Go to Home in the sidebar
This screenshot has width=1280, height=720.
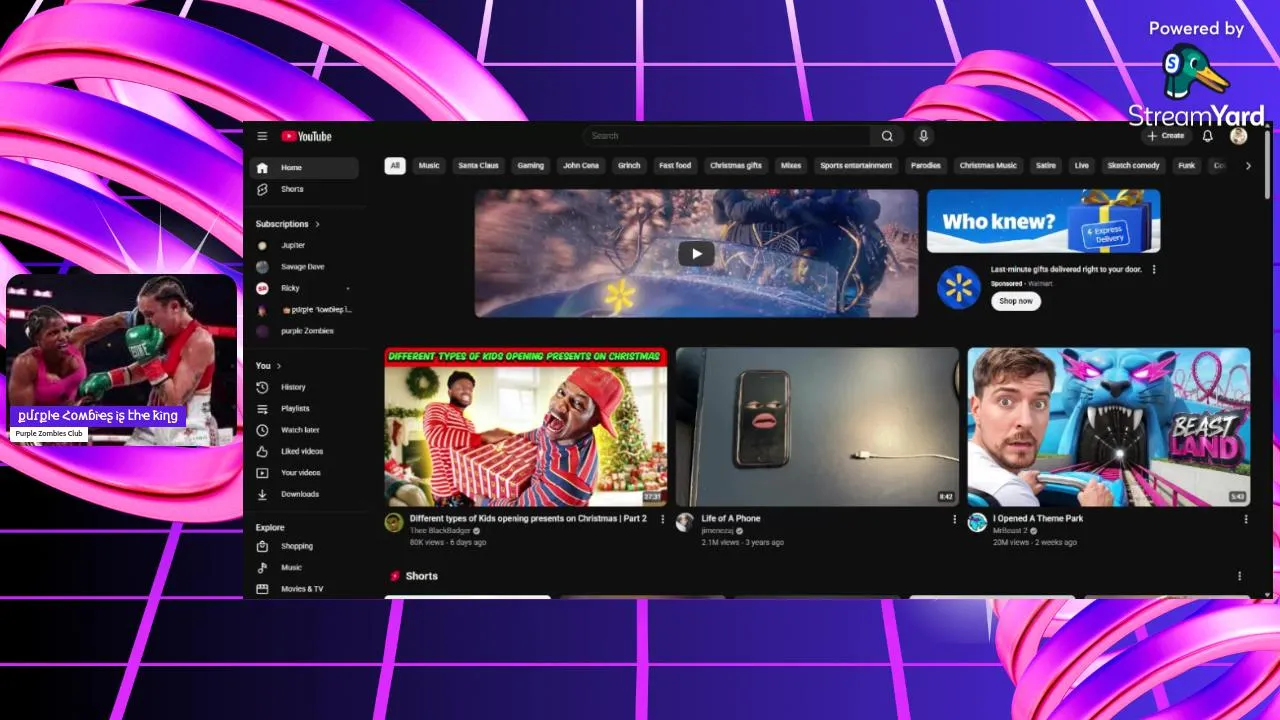coord(304,168)
